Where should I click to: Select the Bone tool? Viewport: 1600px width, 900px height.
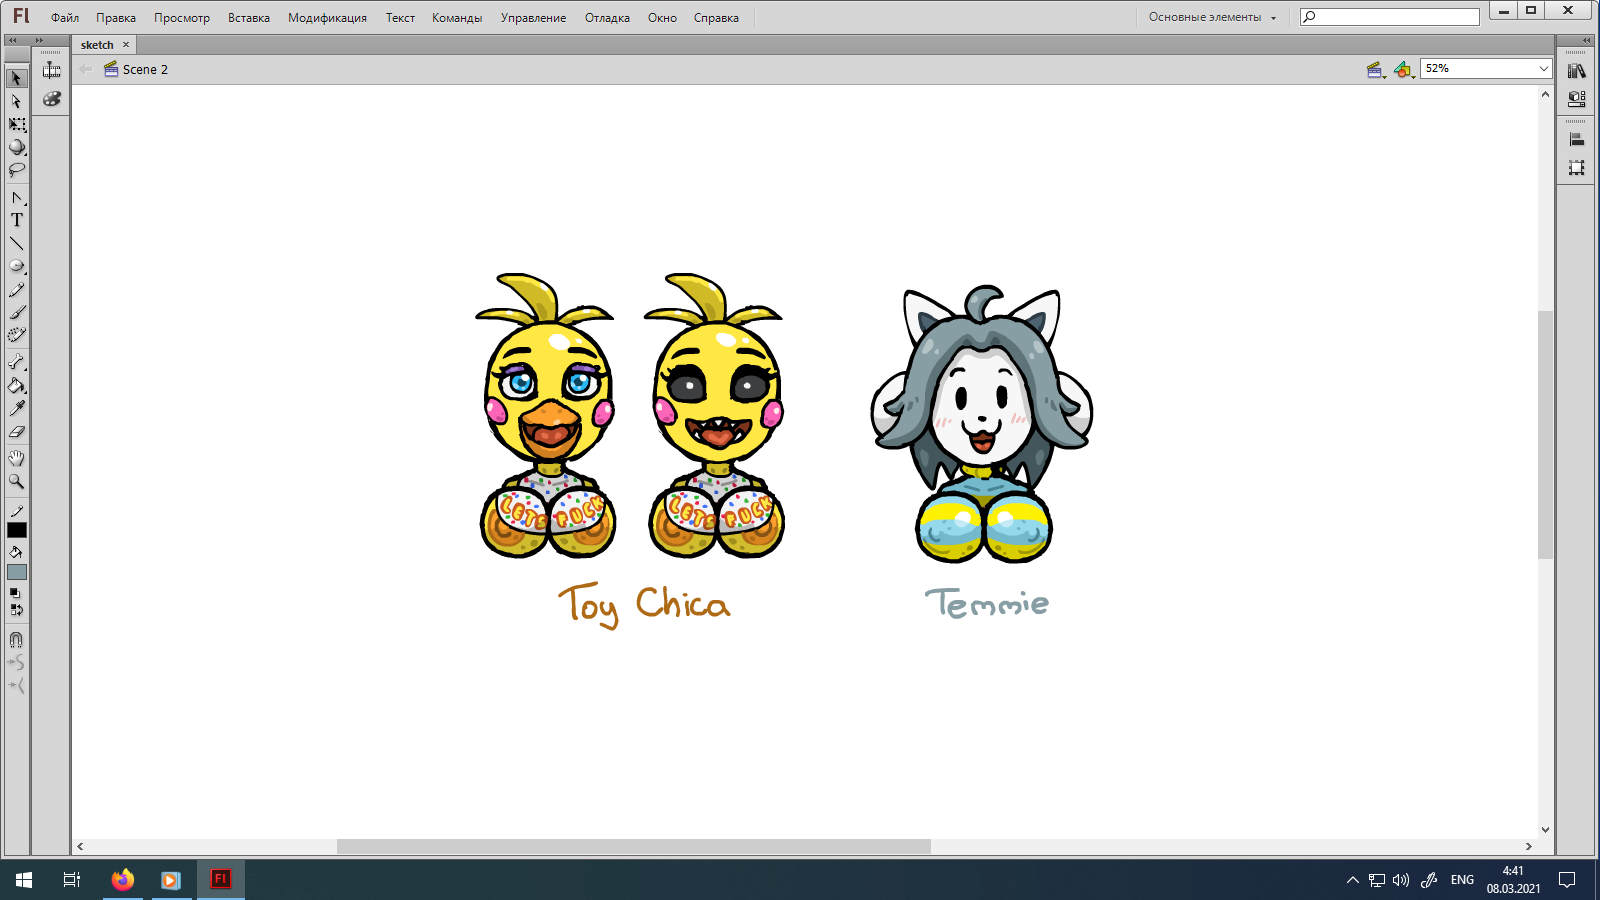[17, 362]
